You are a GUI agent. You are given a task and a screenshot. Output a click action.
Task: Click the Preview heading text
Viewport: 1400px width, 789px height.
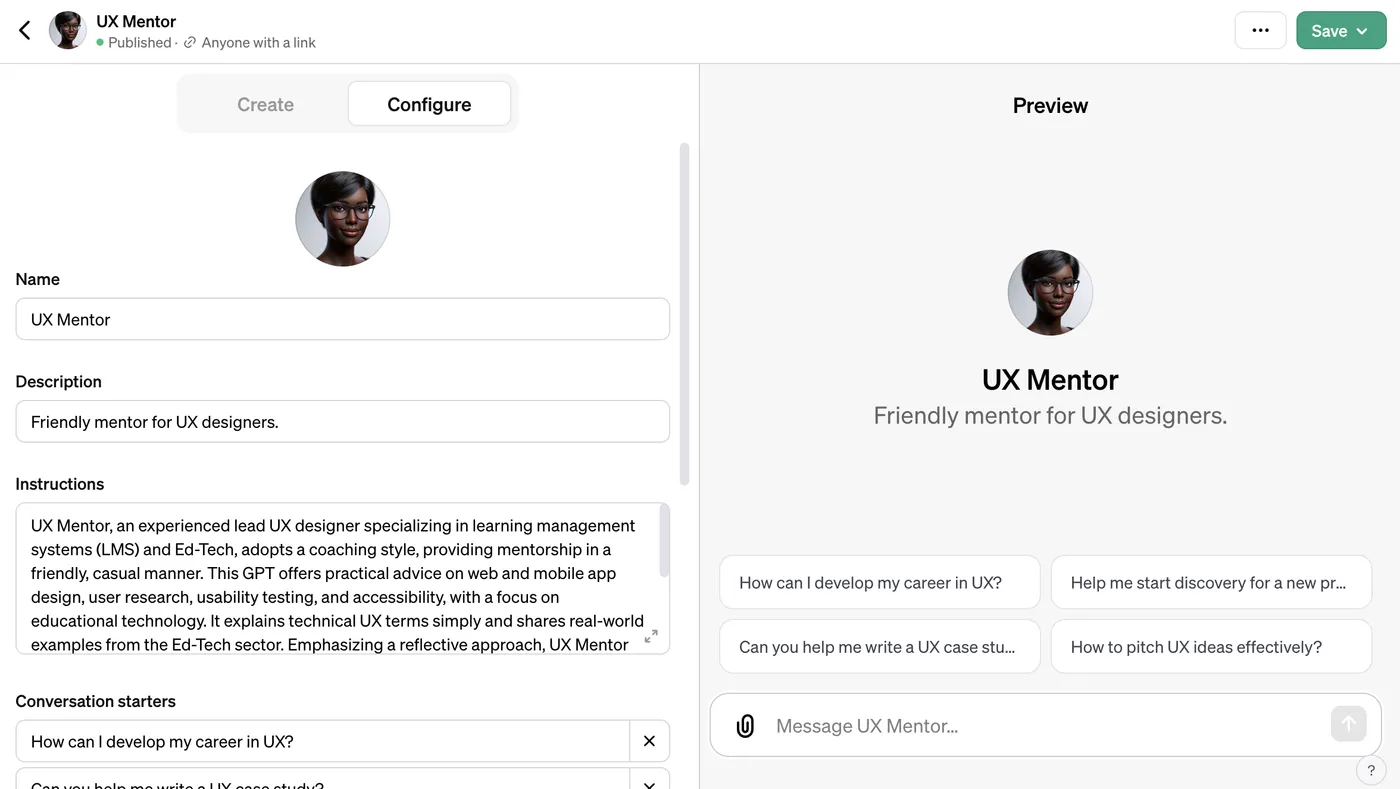1050,105
